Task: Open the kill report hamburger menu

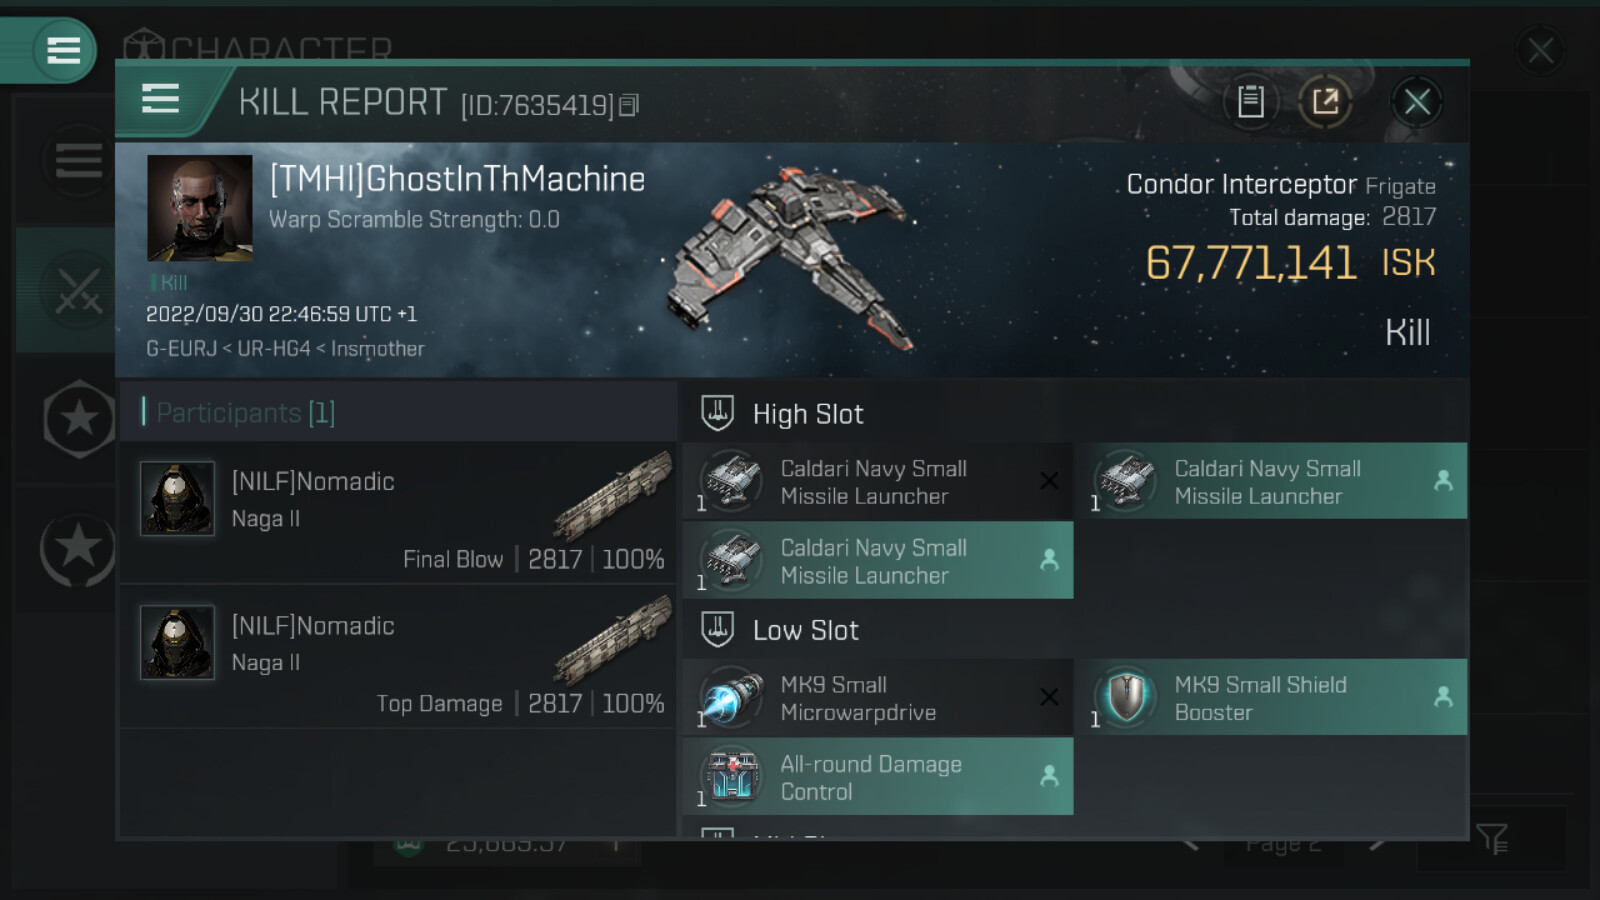Action: [160, 99]
